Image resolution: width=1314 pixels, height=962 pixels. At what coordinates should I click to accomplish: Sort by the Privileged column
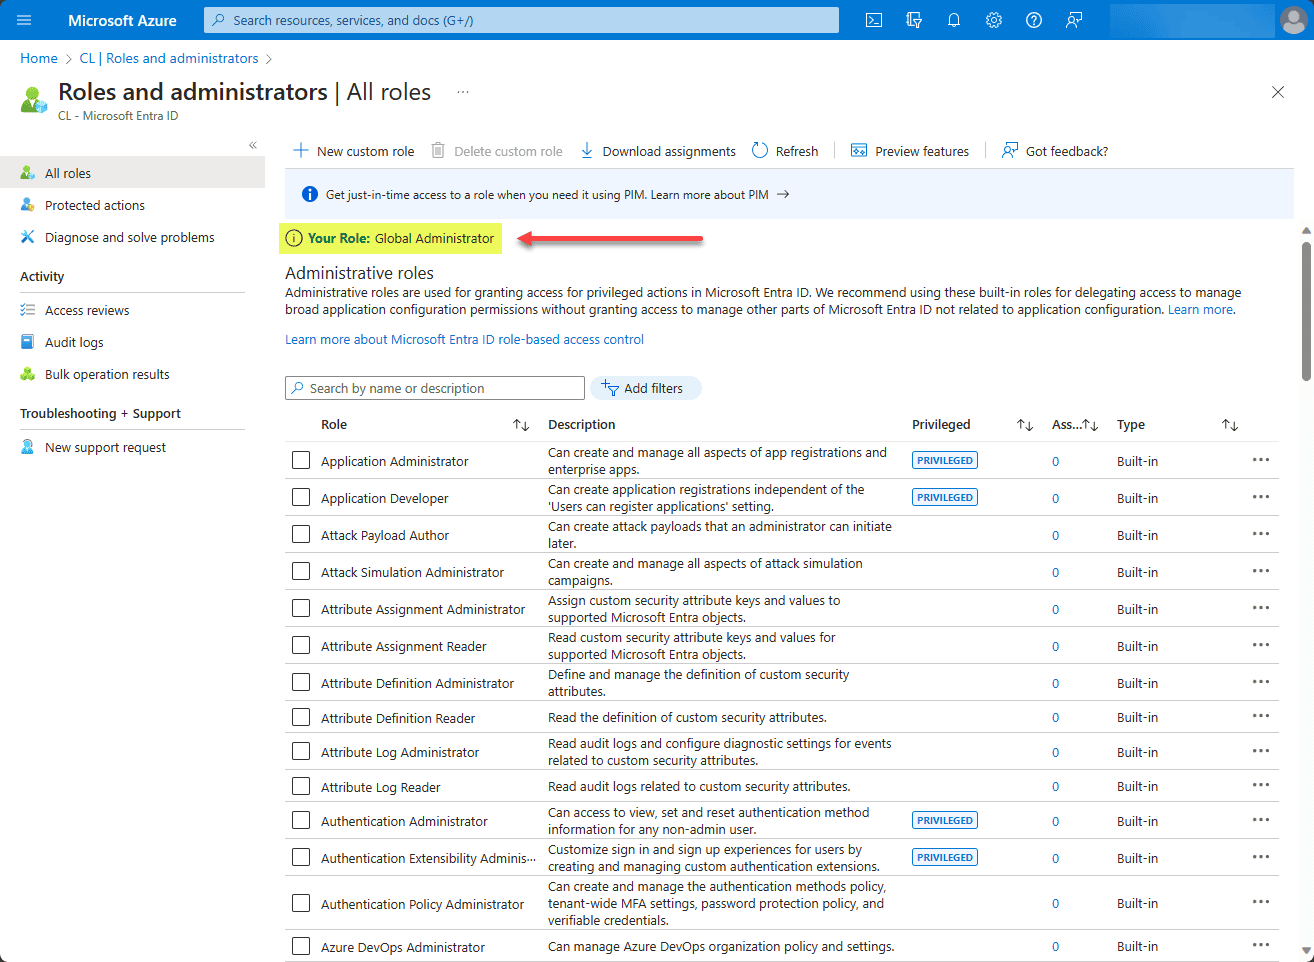tap(1024, 425)
